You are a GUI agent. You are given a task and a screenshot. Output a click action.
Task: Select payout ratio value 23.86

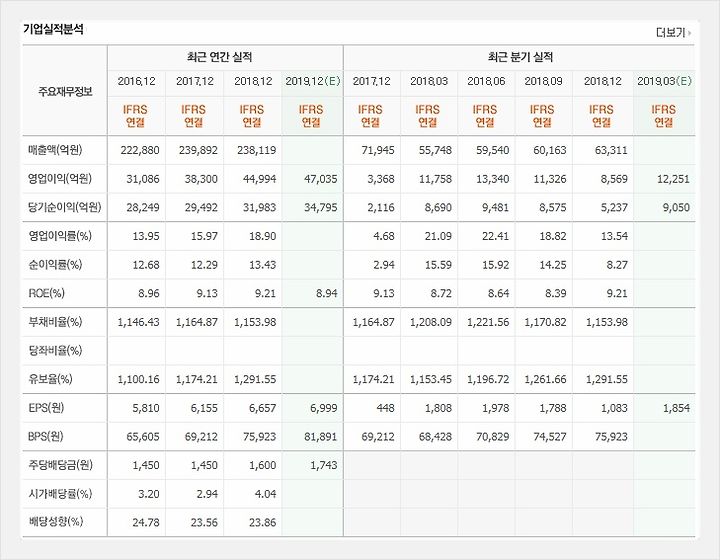click(x=263, y=522)
